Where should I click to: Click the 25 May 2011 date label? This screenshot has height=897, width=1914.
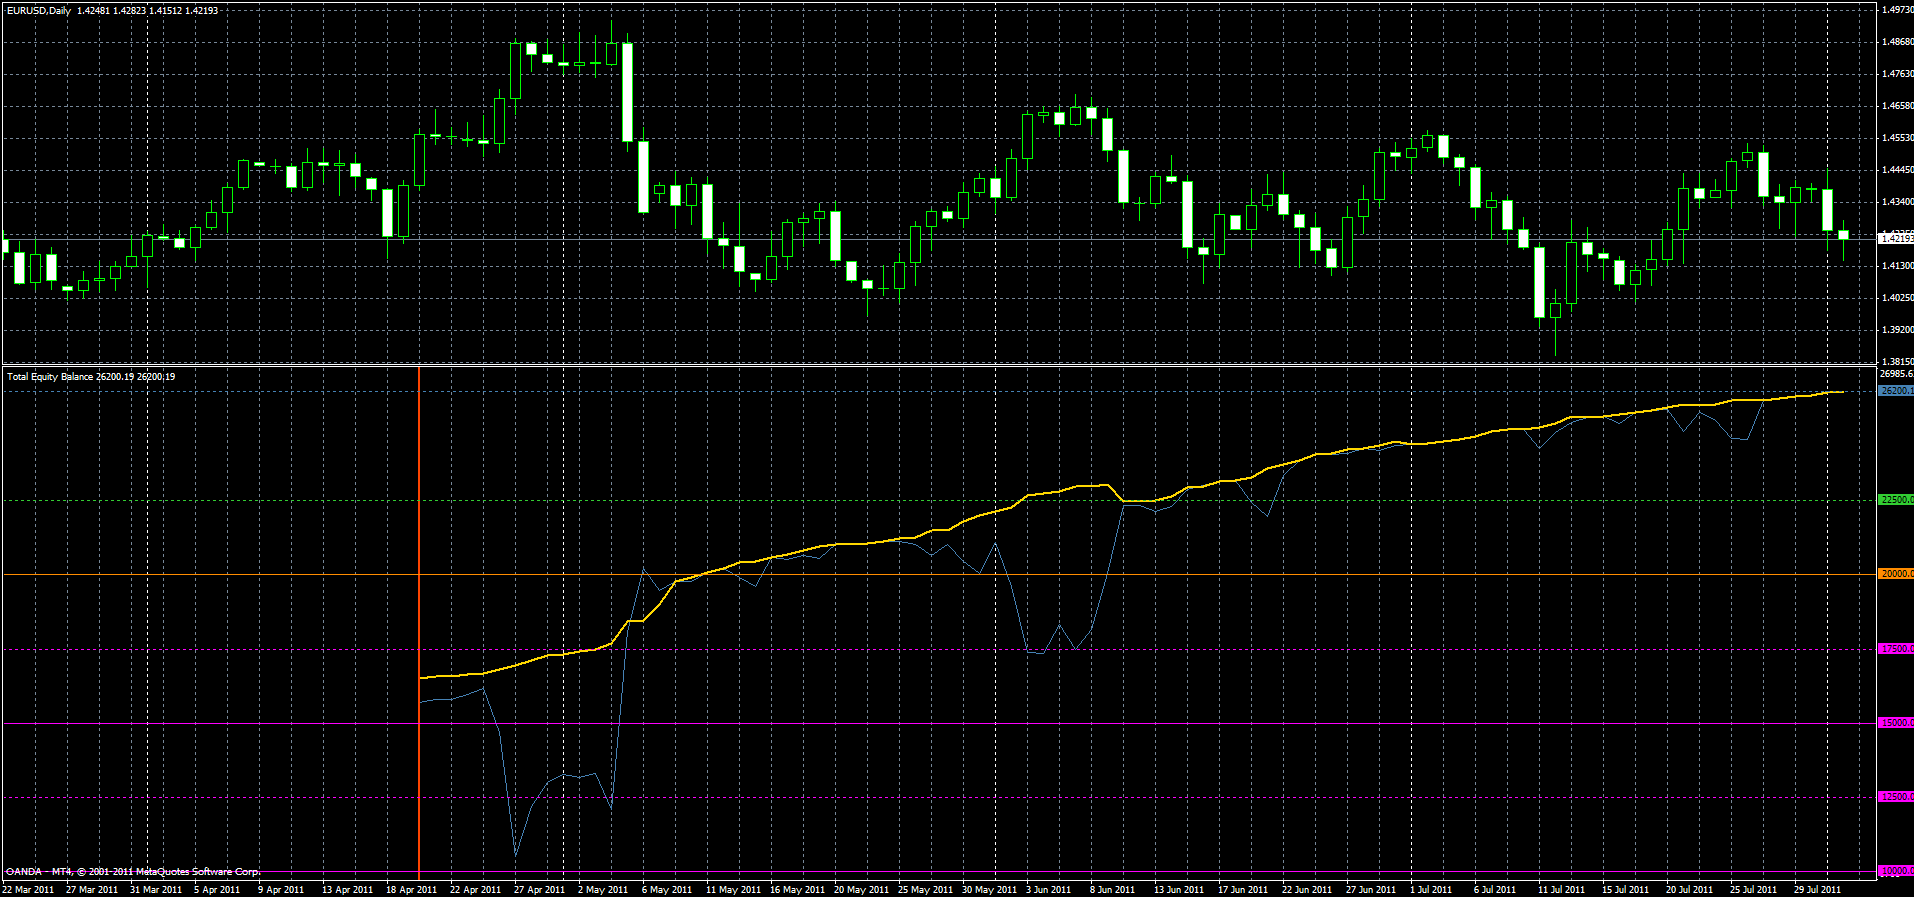pyautogui.click(x=925, y=890)
